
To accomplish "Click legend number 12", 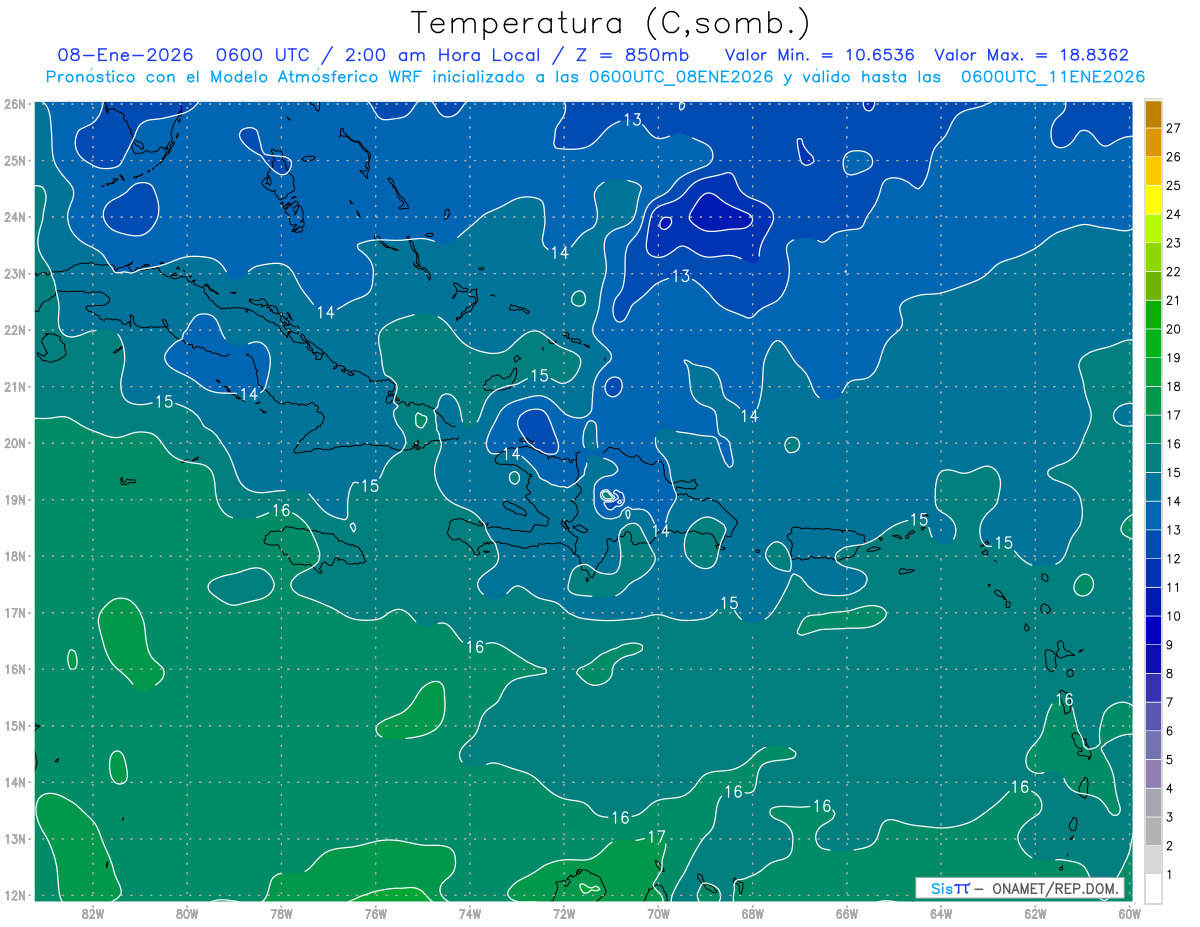I will pos(1174,558).
